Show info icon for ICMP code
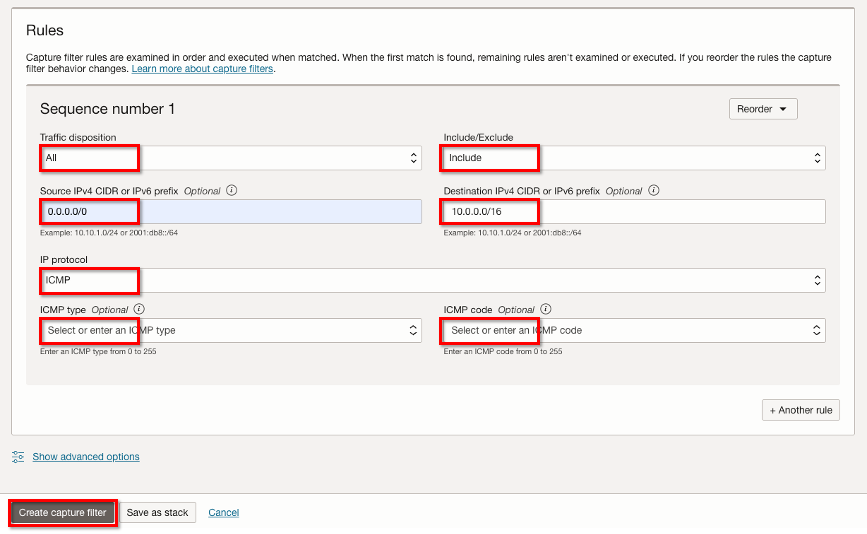Image resolution: width=867 pixels, height=534 pixels. pyautogui.click(x=546, y=309)
